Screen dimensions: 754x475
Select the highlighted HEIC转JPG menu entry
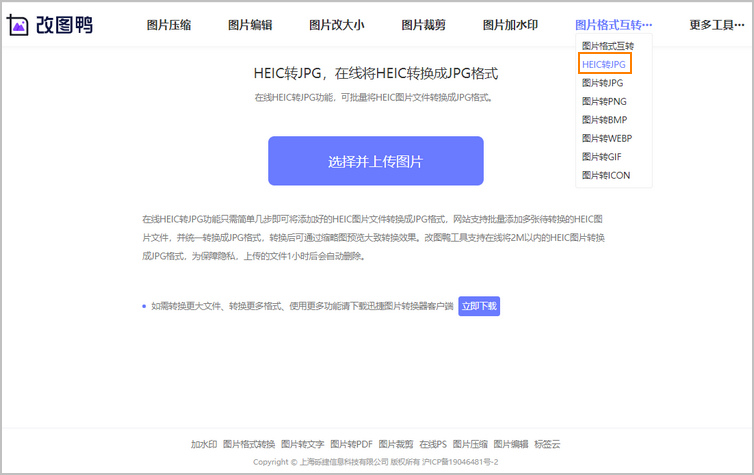point(604,65)
